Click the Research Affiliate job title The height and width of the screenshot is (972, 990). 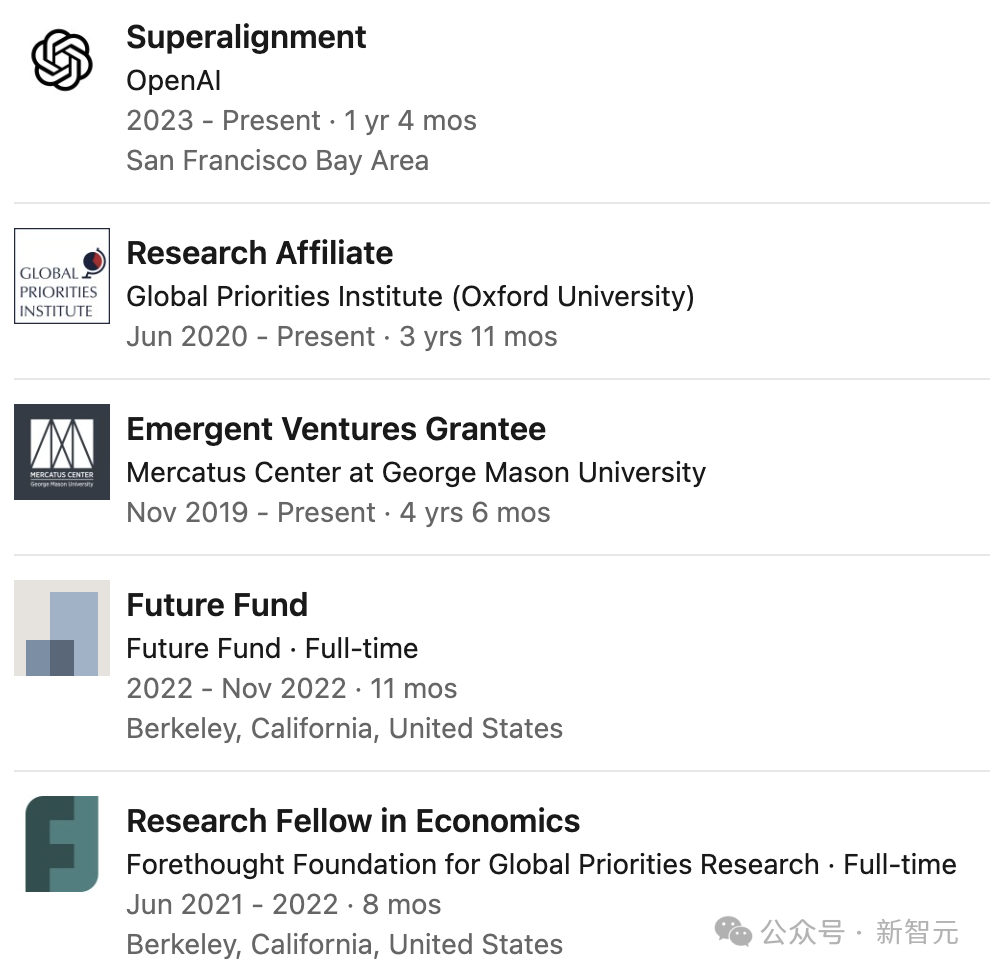coord(260,253)
